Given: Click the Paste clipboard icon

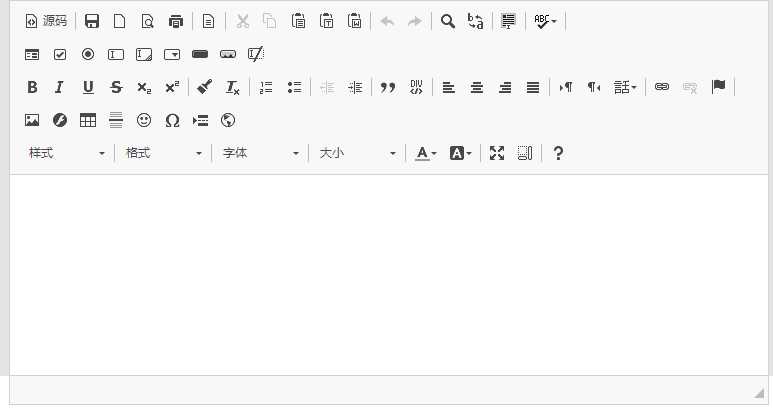Looking at the screenshot, I should 298,21.
